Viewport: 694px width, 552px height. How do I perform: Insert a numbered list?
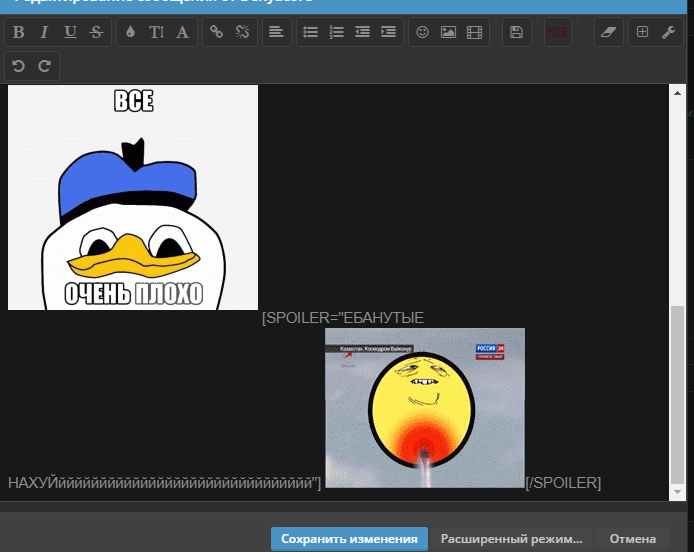(336, 32)
